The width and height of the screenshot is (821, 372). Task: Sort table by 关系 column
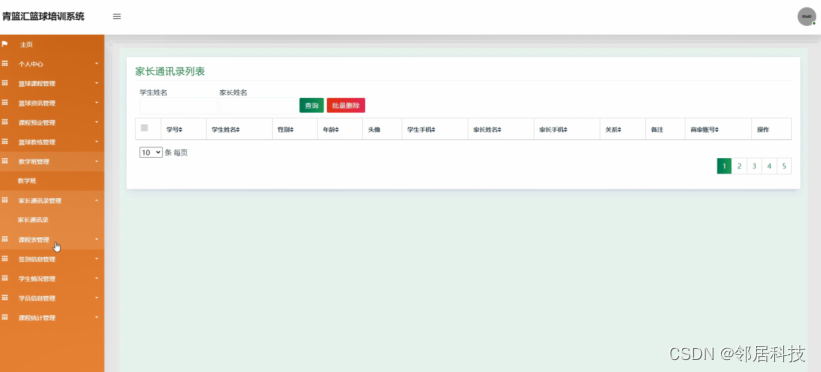pyautogui.click(x=619, y=129)
